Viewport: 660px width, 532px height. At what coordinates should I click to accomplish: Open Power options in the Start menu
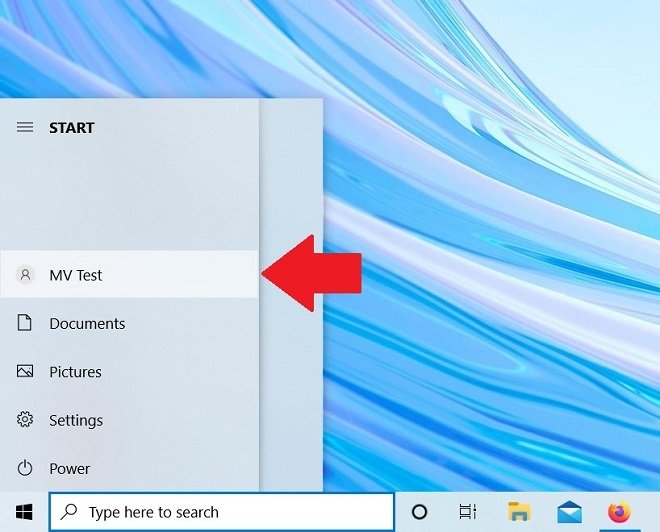(129, 468)
